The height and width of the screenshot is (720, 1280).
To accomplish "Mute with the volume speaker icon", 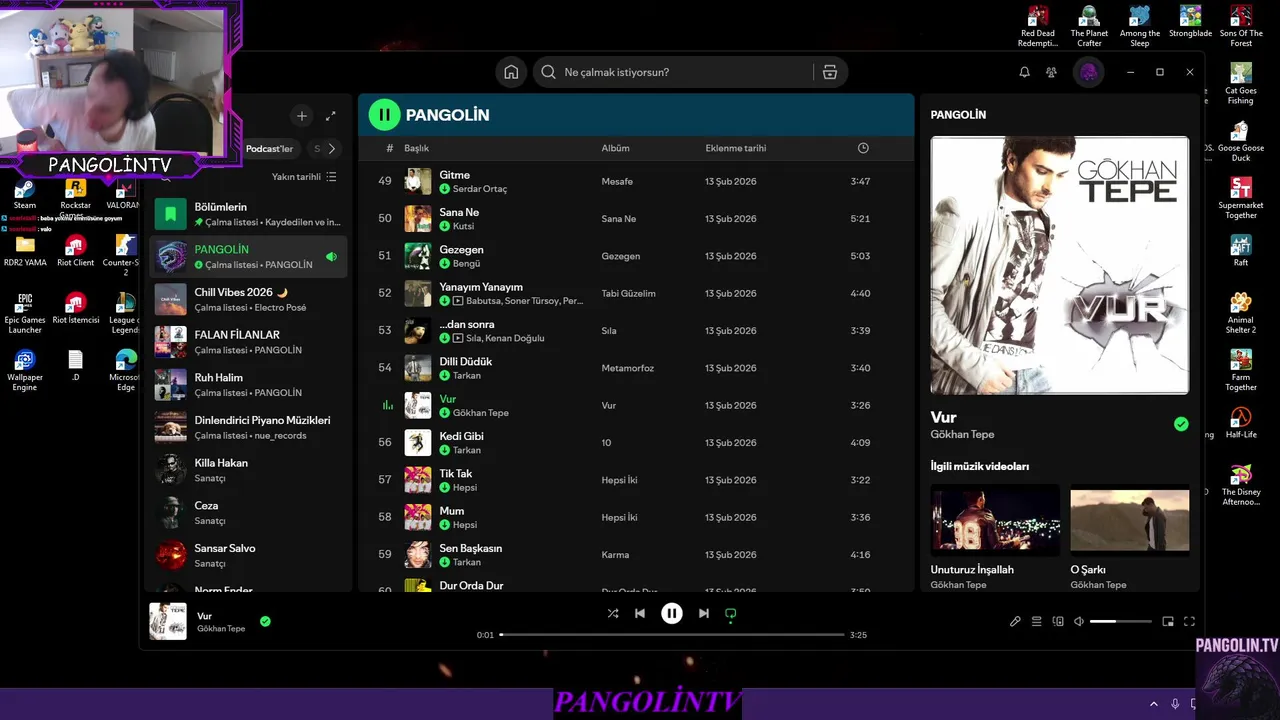I will [1079, 621].
